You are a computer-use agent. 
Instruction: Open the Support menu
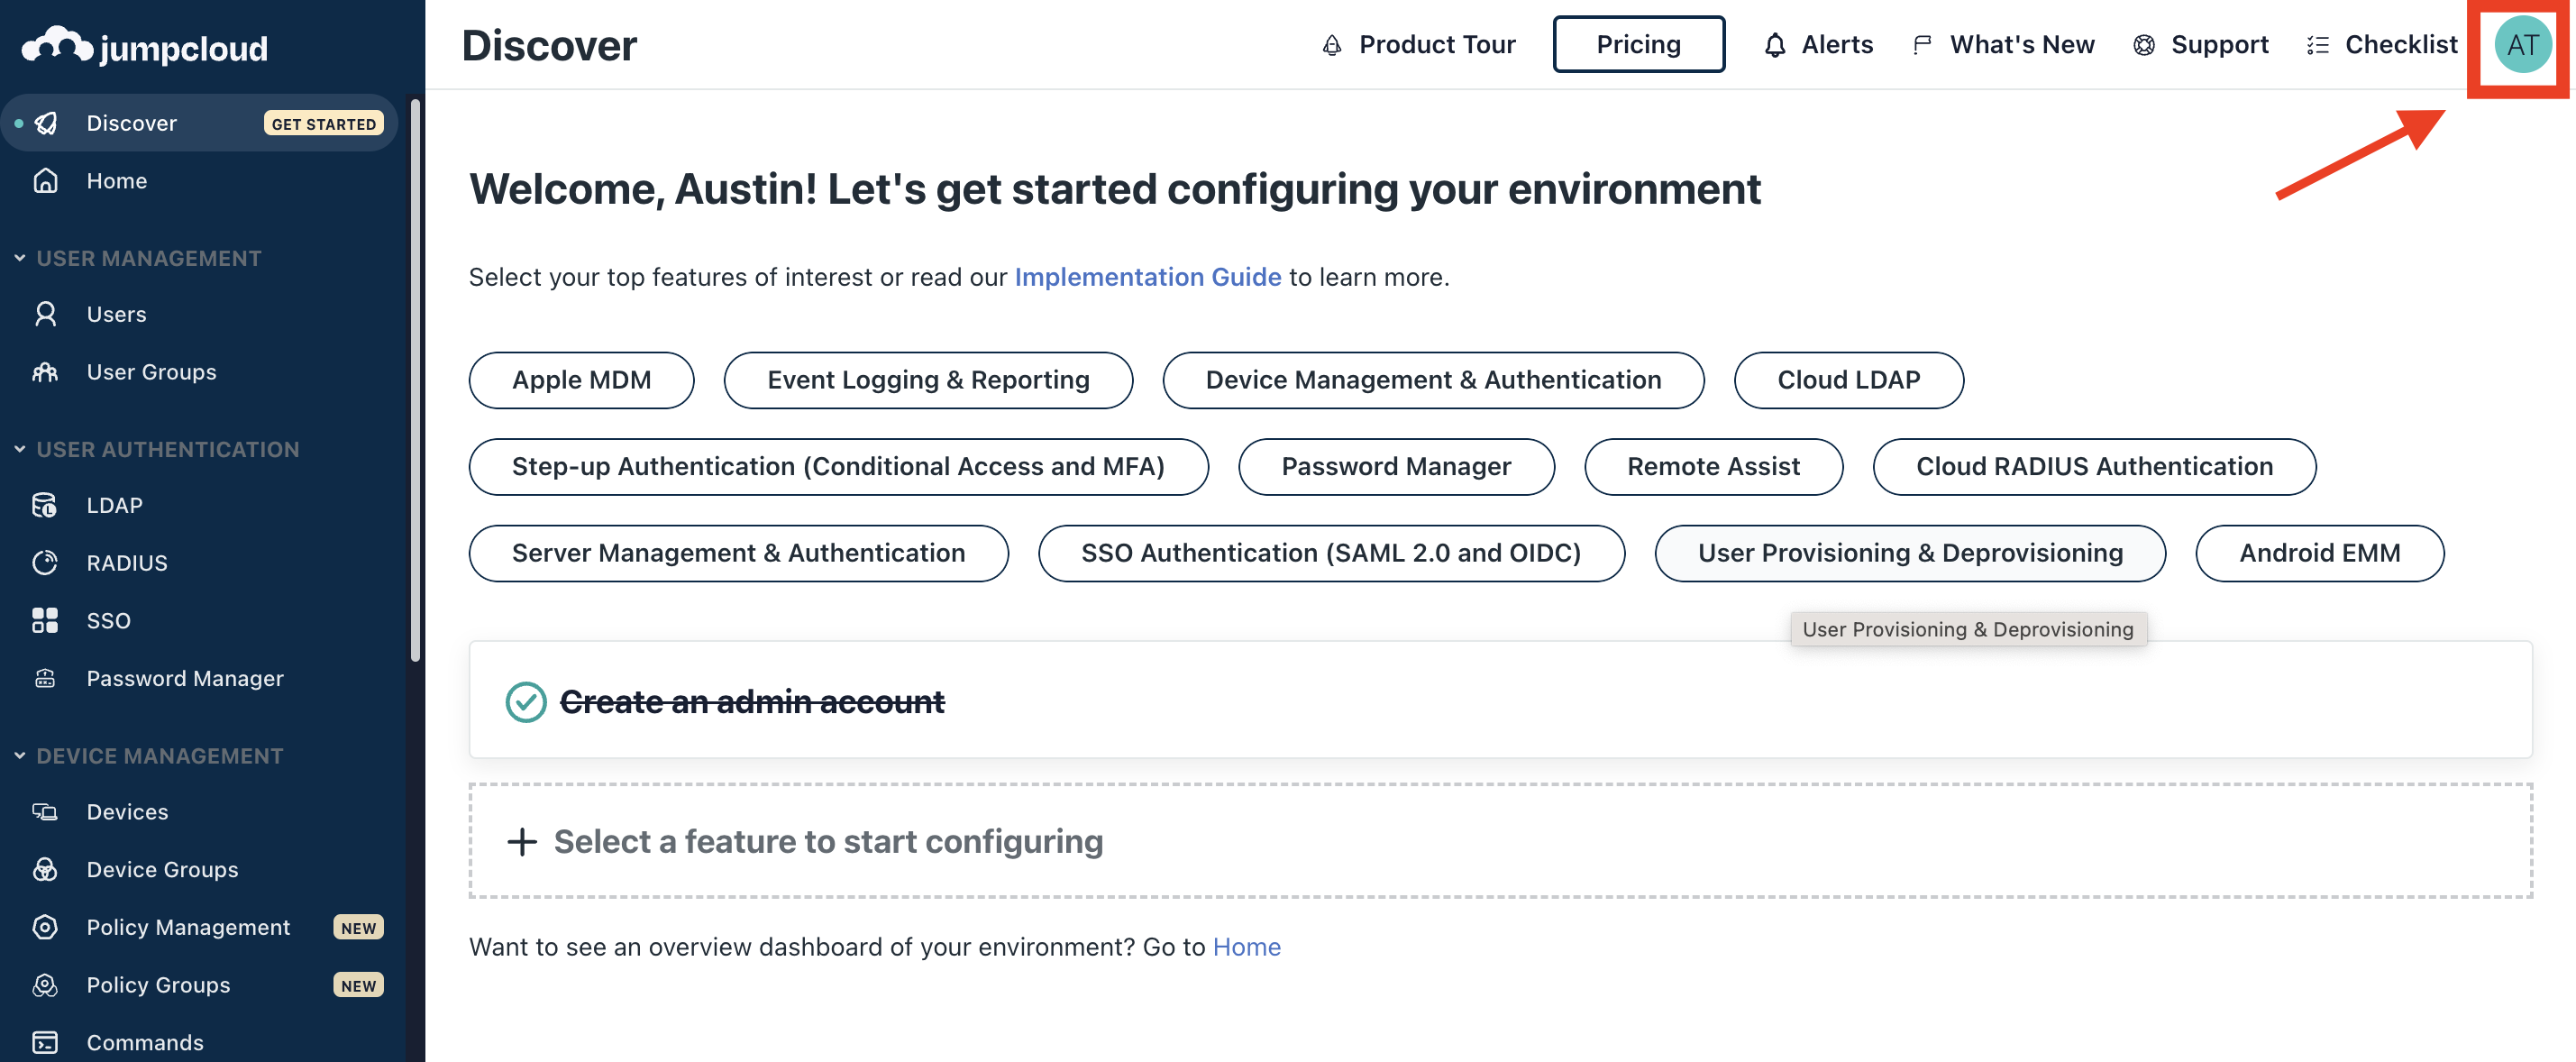pyautogui.click(x=2200, y=45)
